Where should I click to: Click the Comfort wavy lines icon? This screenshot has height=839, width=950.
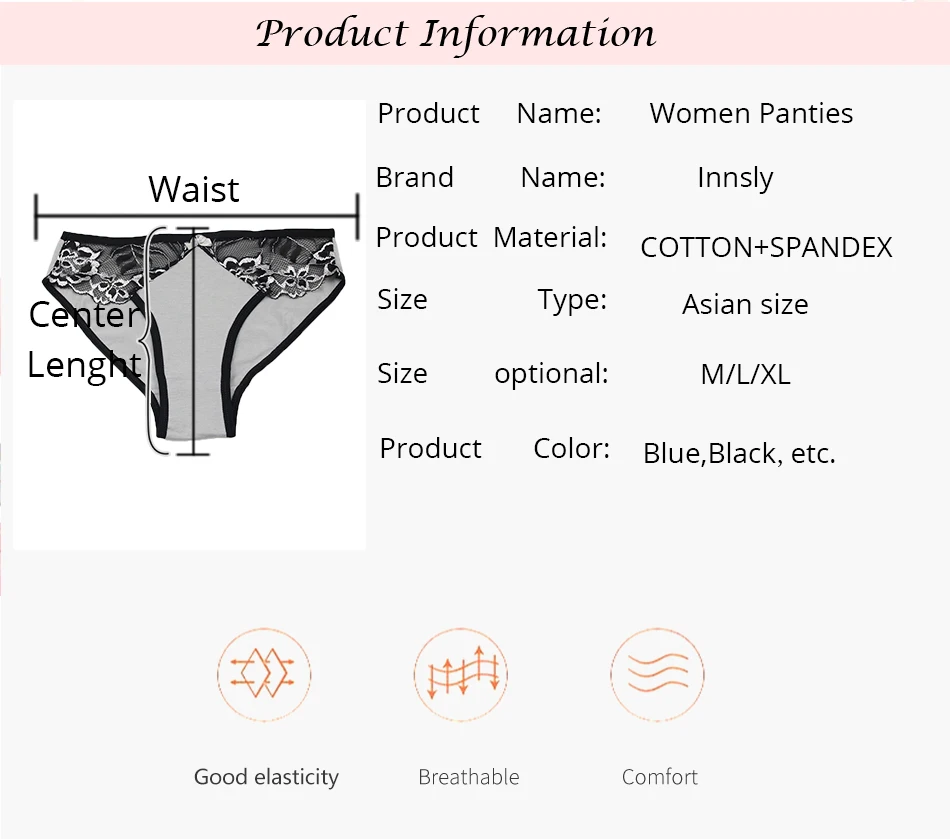(657, 674)
